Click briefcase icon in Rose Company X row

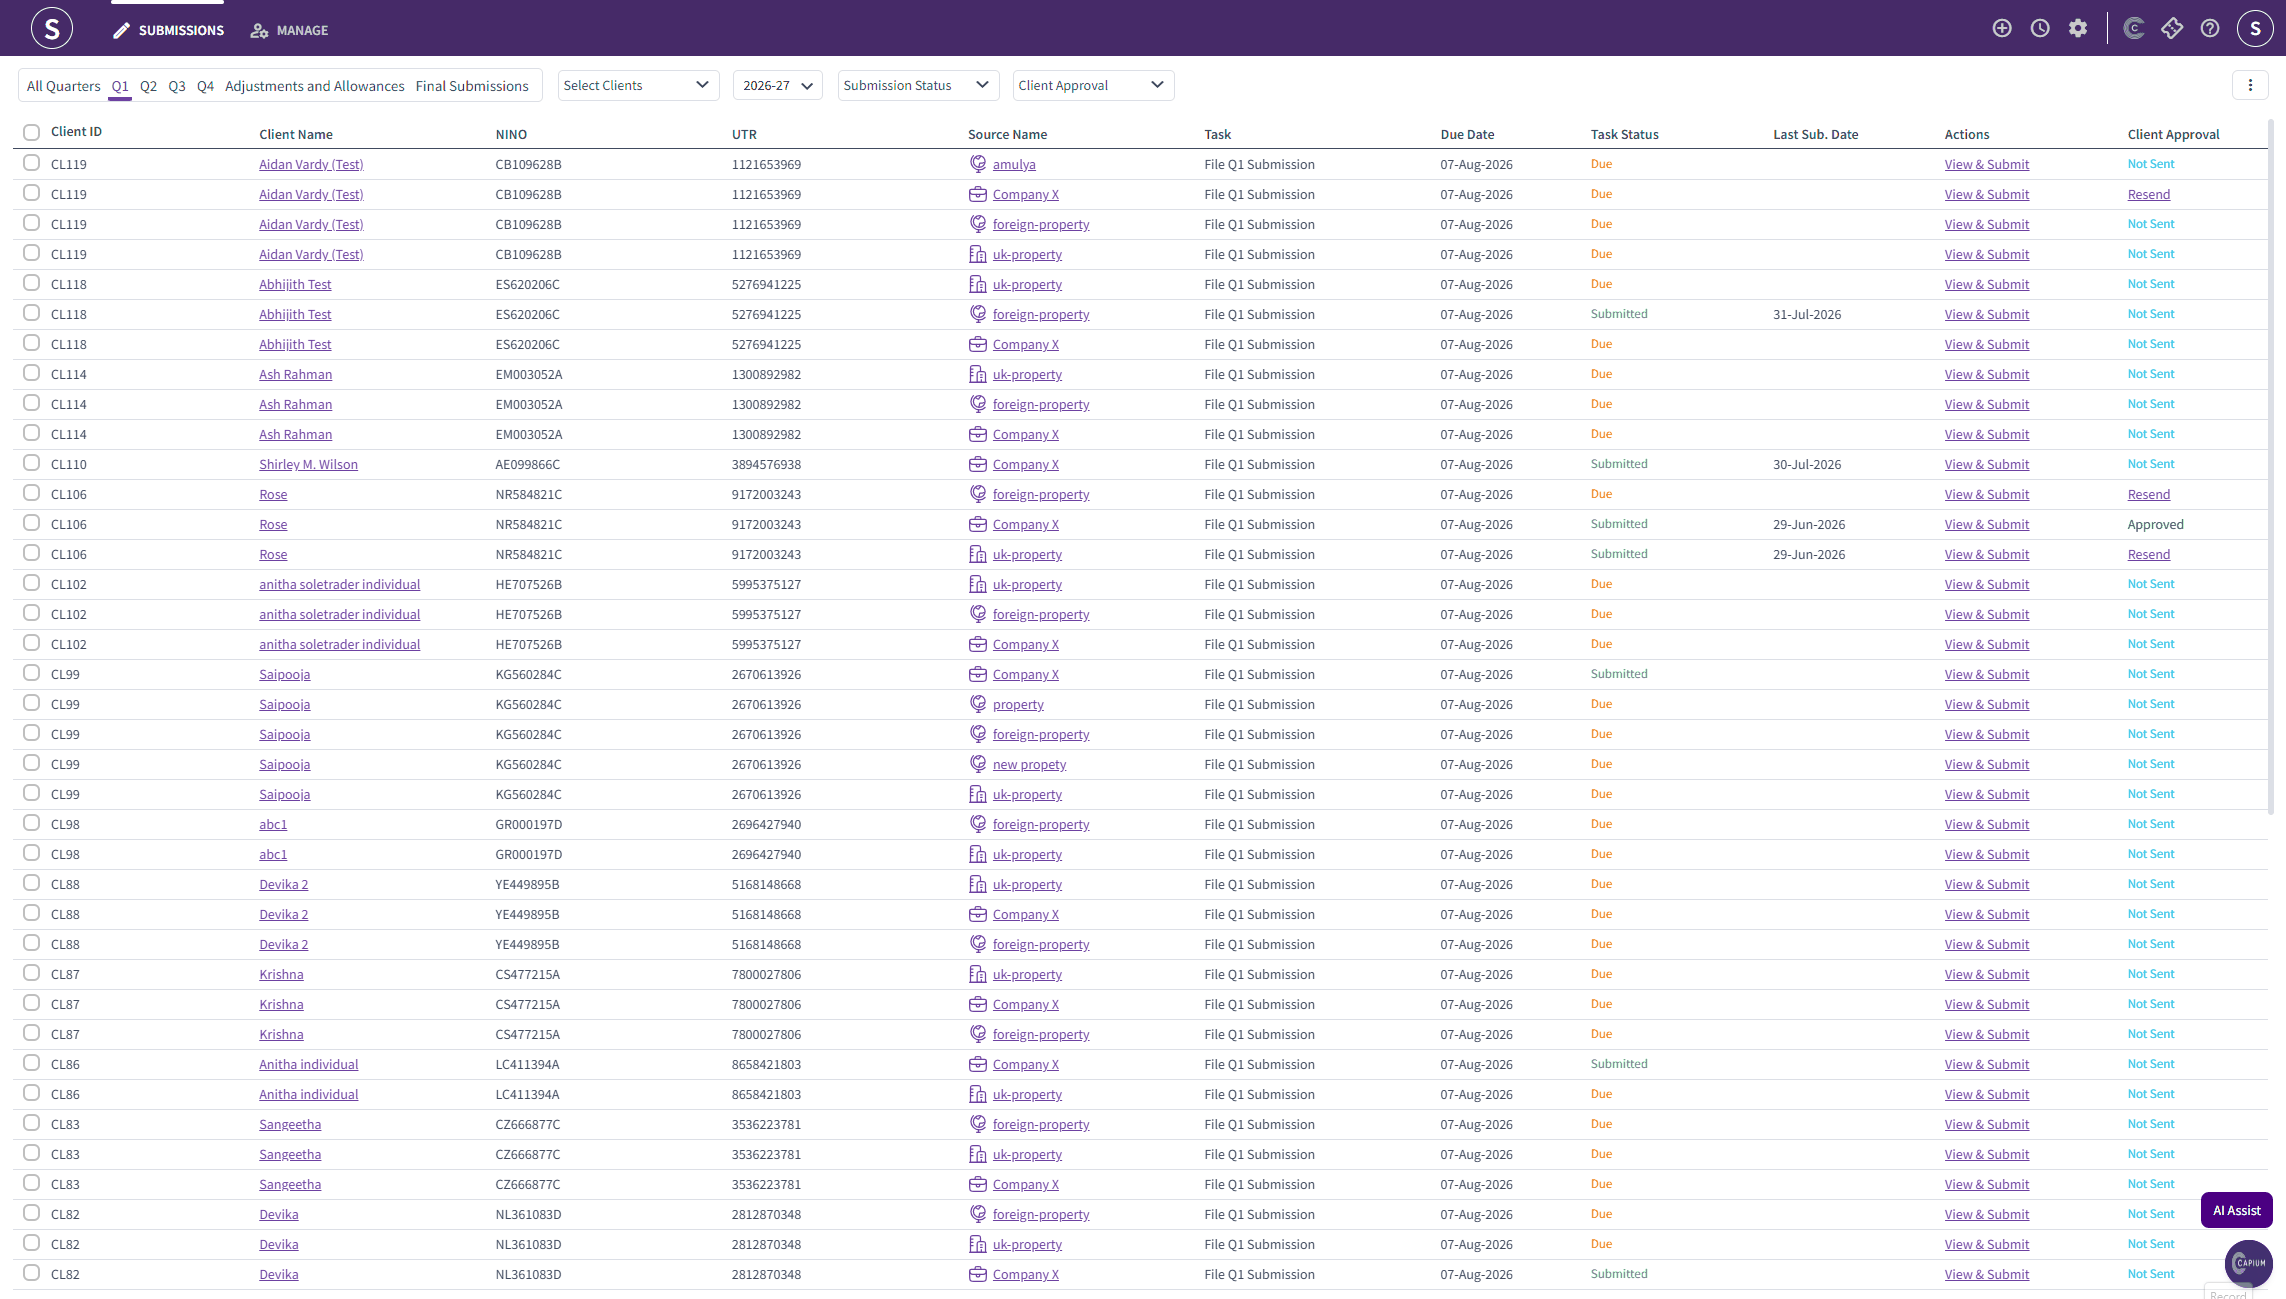[978, 524]
